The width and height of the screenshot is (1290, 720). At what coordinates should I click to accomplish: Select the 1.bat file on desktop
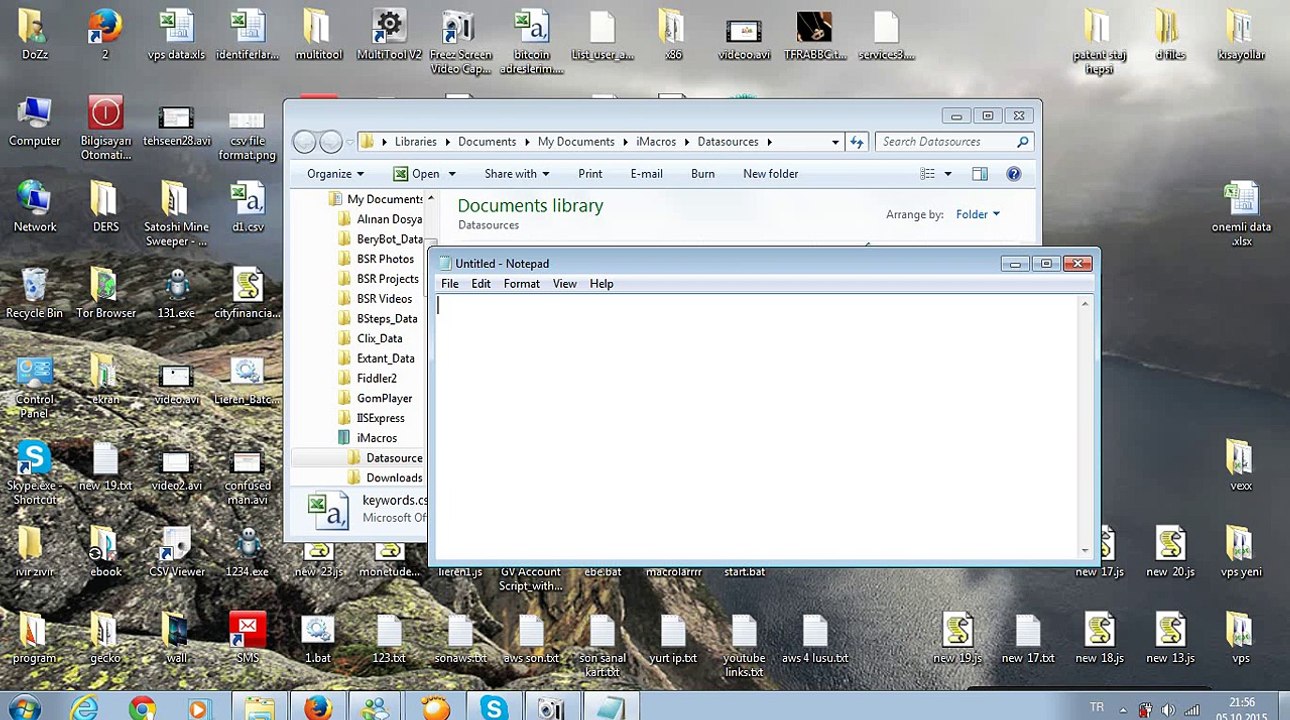pos(317,638)
